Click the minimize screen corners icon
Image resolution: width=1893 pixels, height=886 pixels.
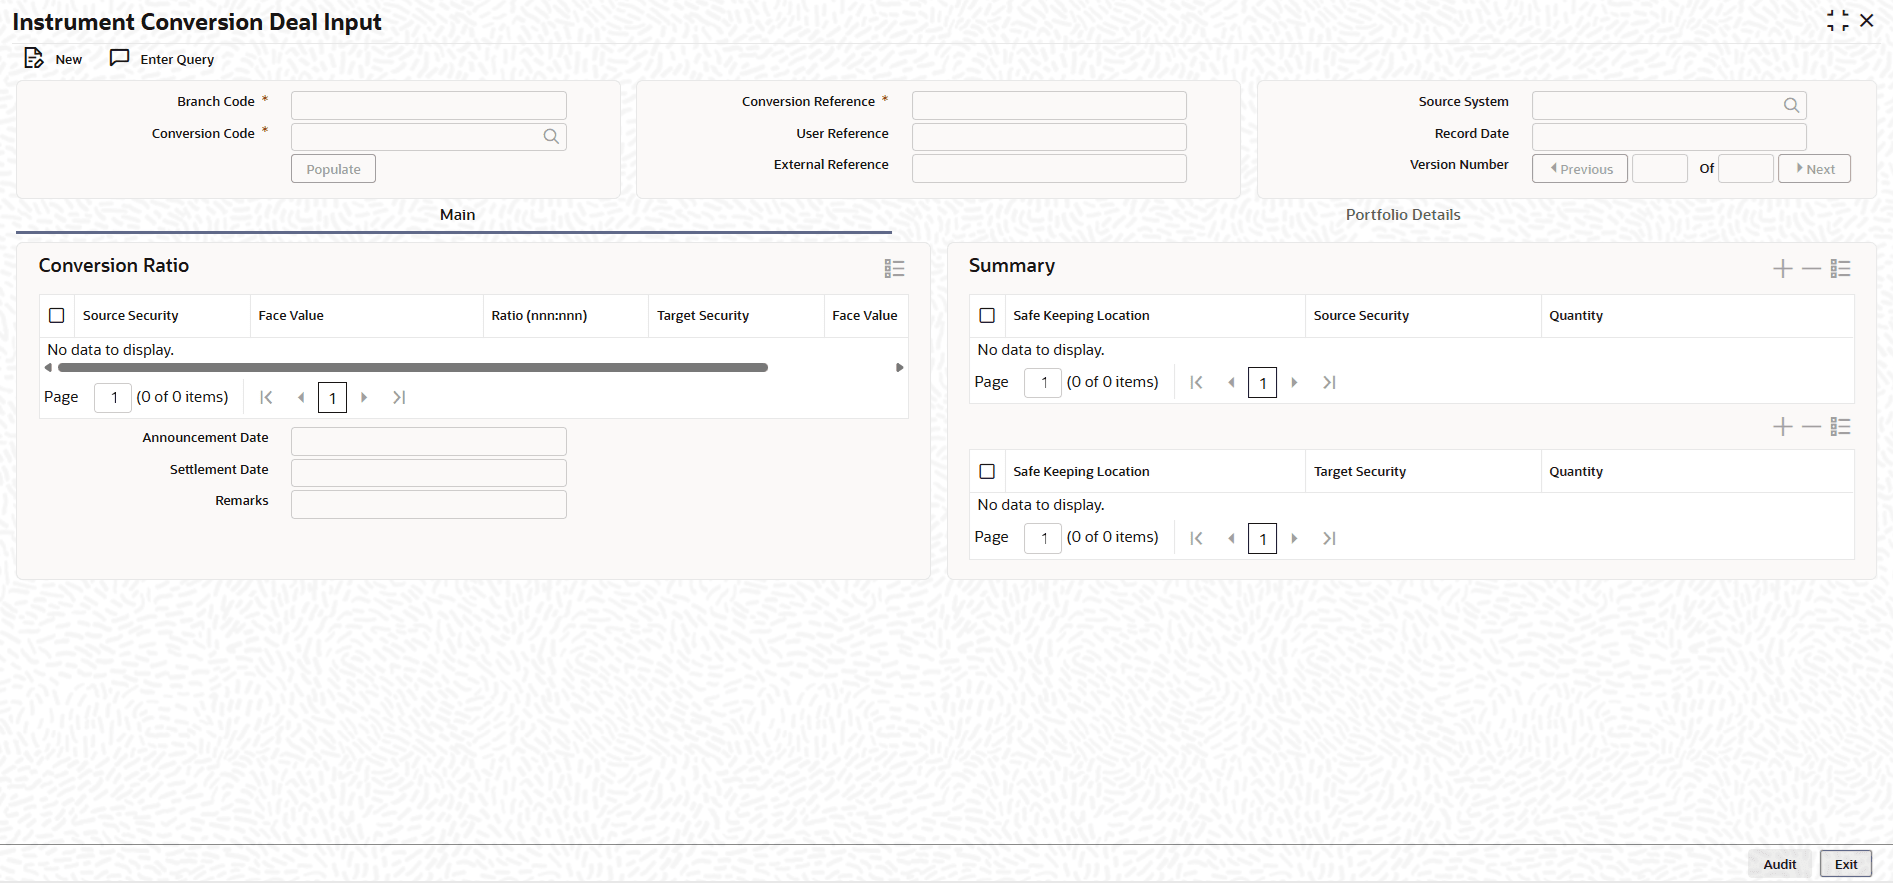tap(1838, 21)
